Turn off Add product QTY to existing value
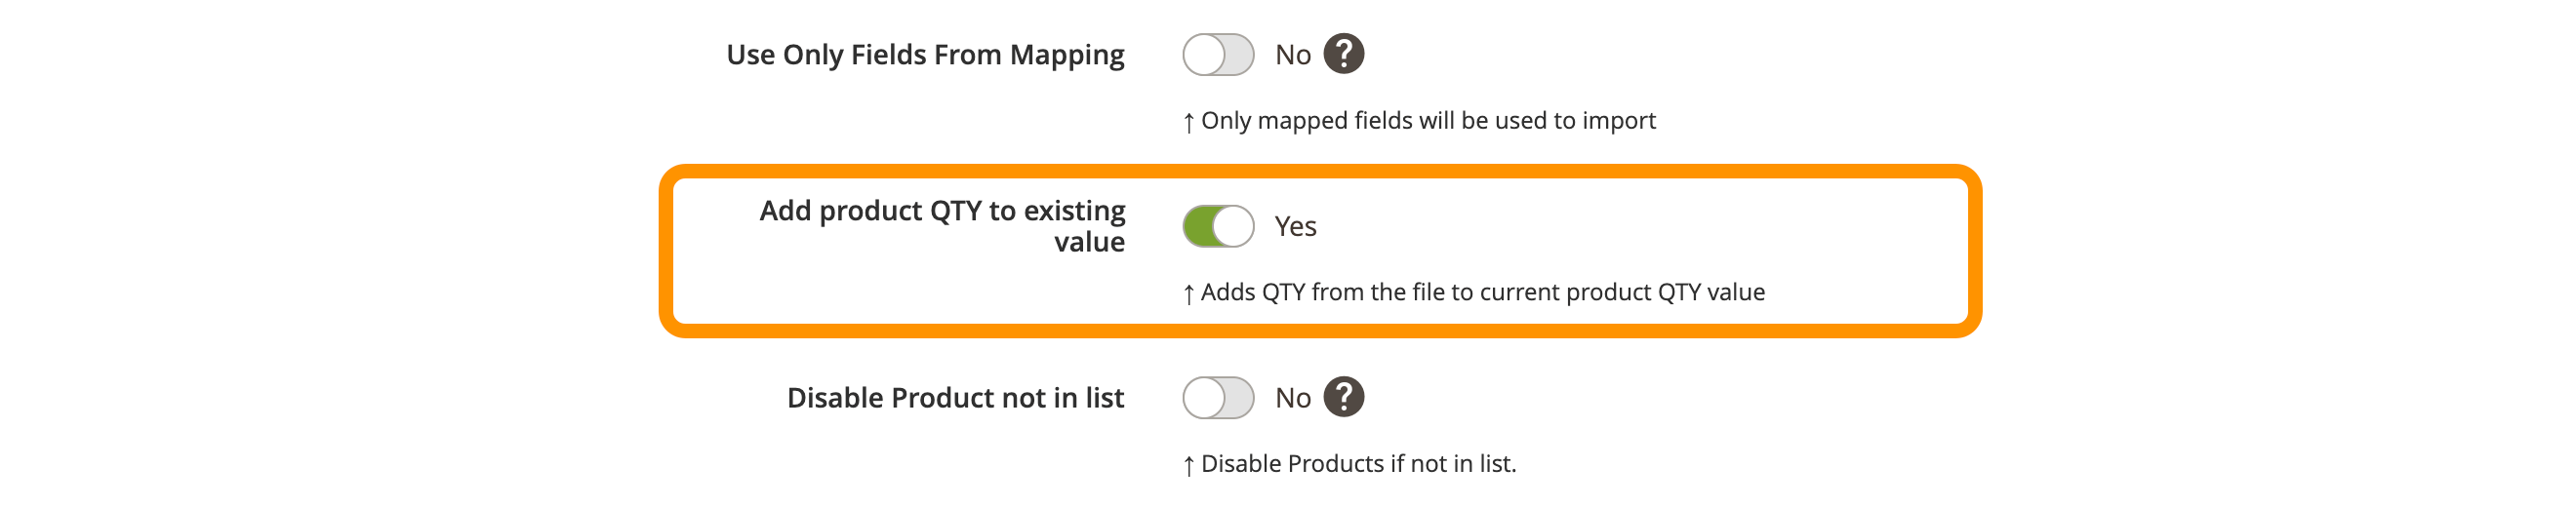 click(1217, 226)
